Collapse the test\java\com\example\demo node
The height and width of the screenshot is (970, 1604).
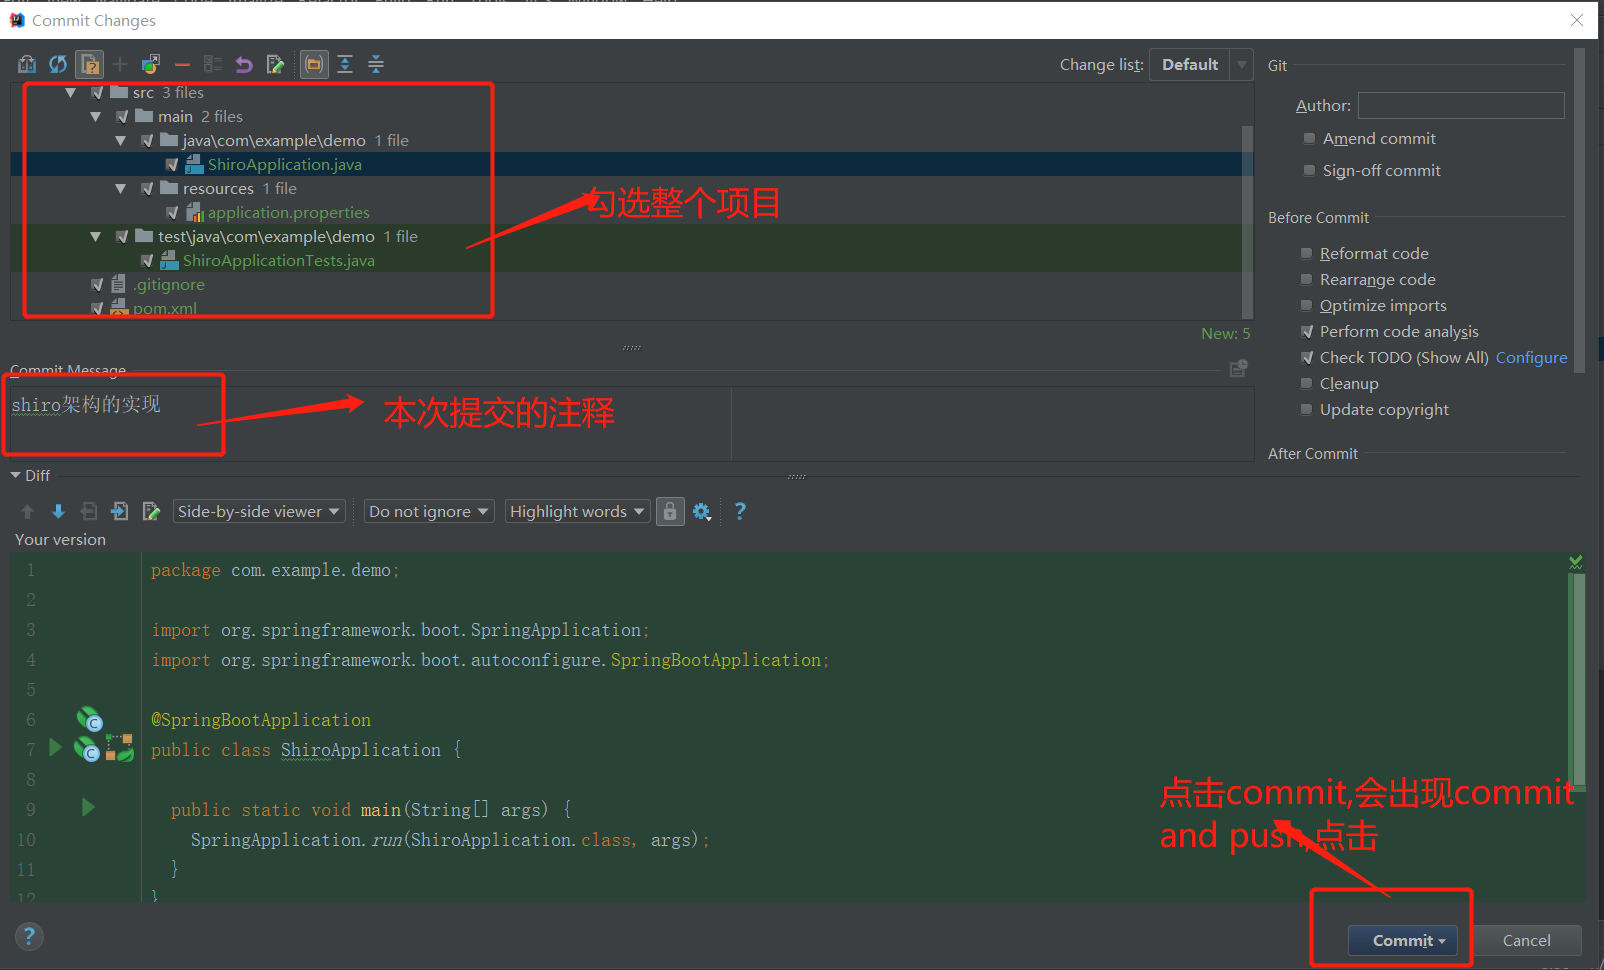[95, 237]
